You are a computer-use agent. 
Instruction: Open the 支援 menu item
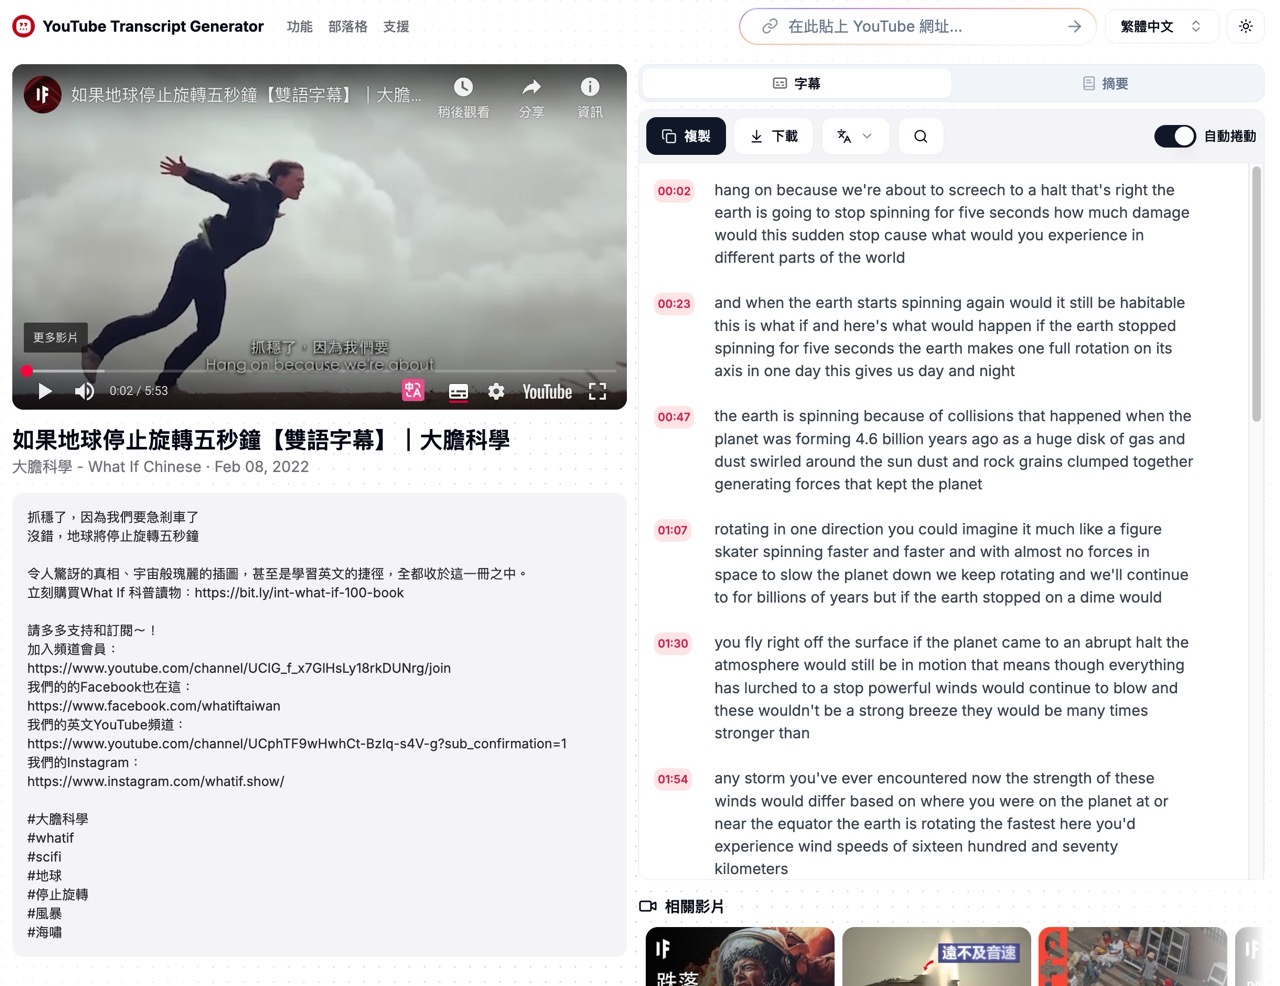tap(396, 27)
